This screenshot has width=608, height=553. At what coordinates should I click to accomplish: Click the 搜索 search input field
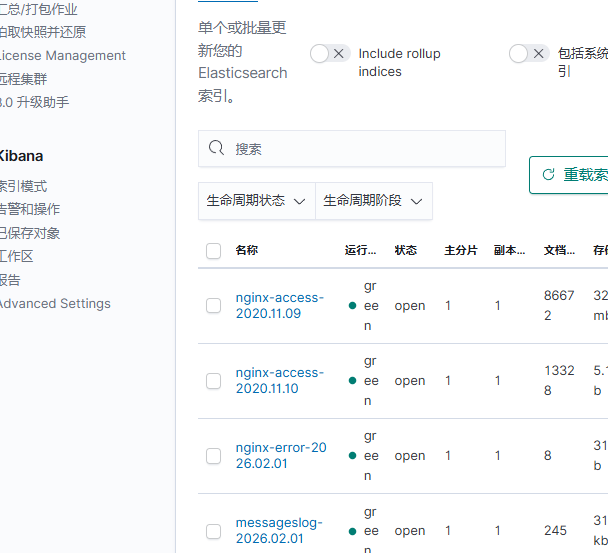click(x=352, y=149)
